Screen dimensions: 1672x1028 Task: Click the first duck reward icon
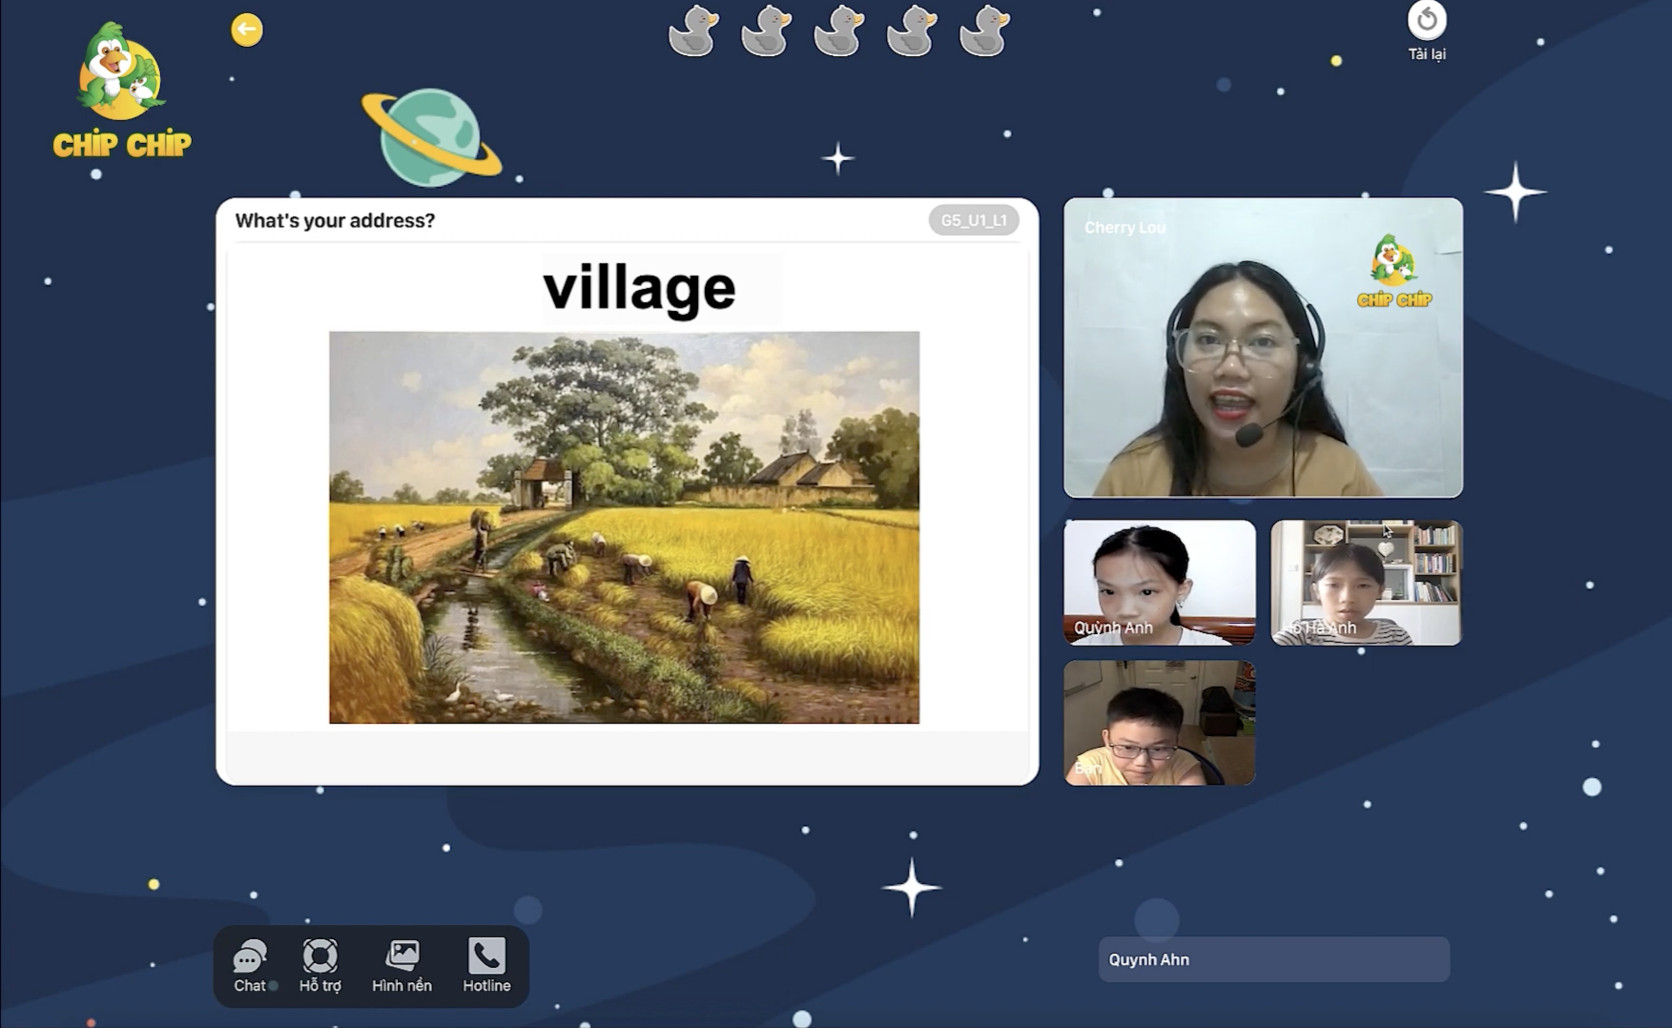(x=693, y=30)
